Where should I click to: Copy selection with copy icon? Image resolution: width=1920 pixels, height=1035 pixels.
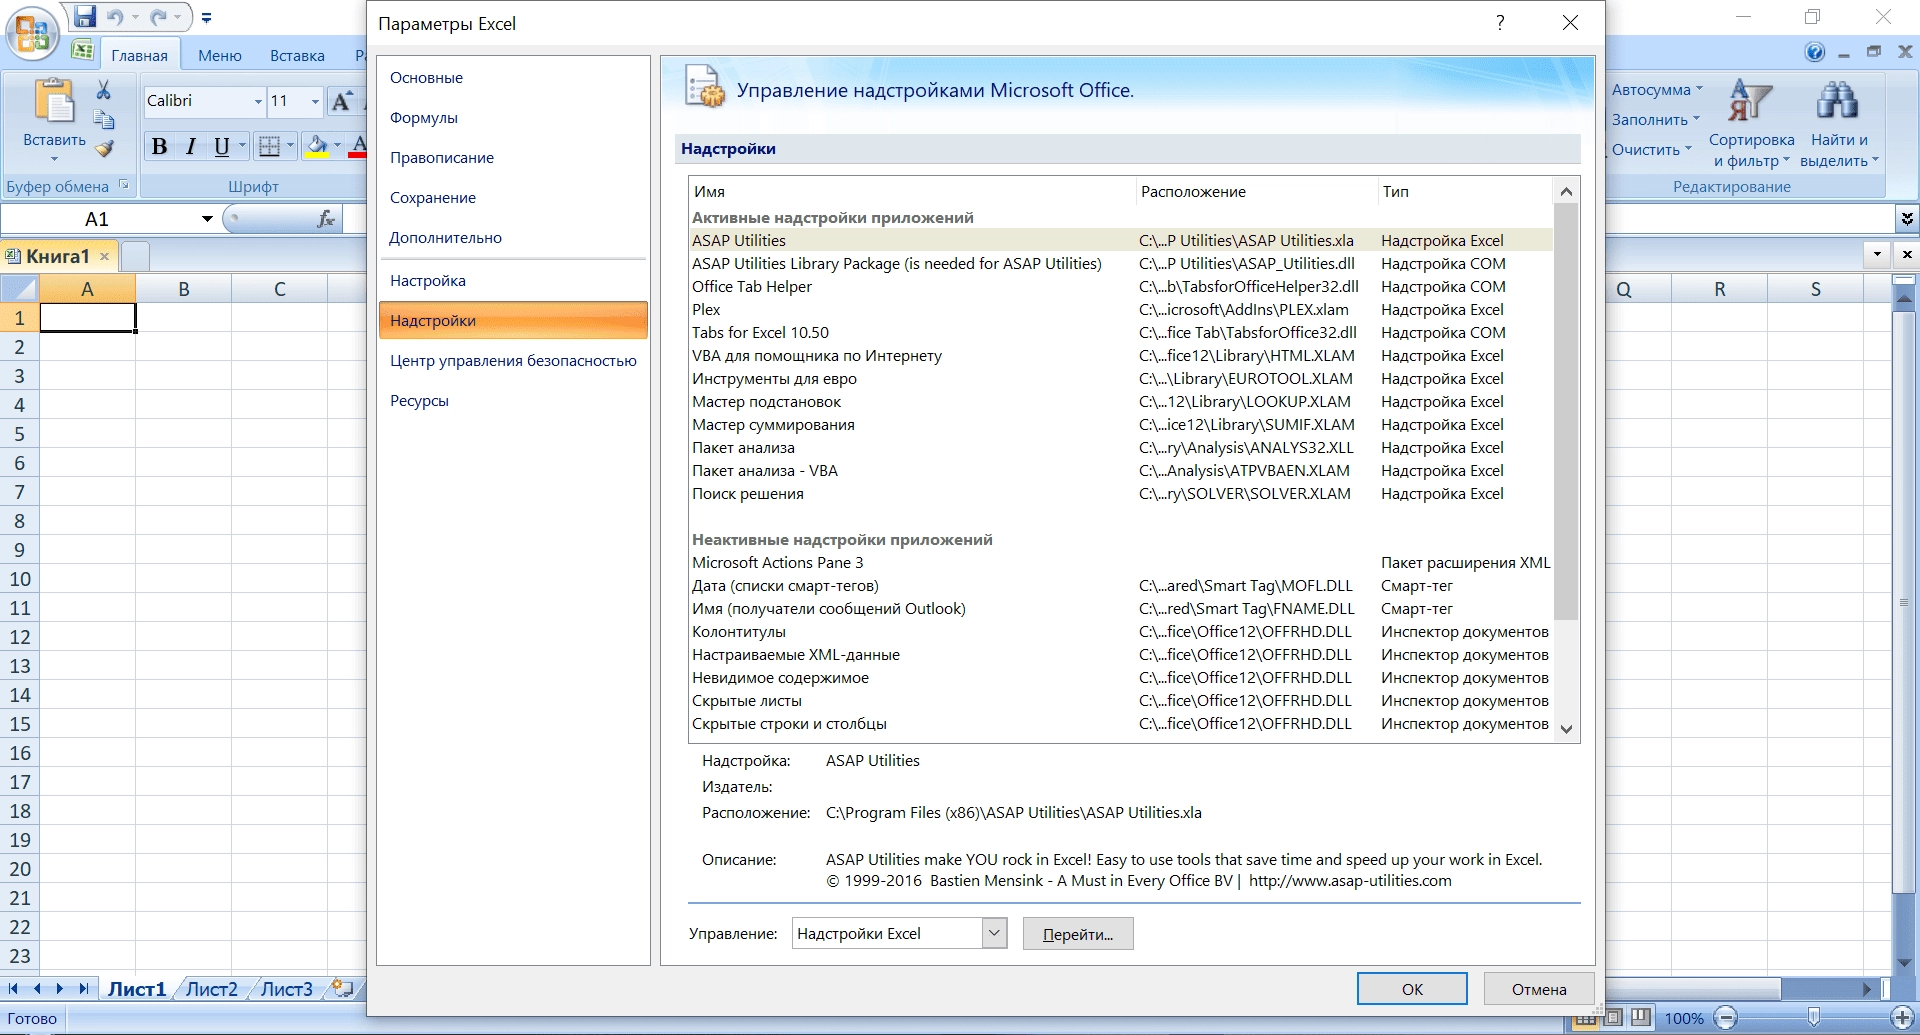[103, 120]
